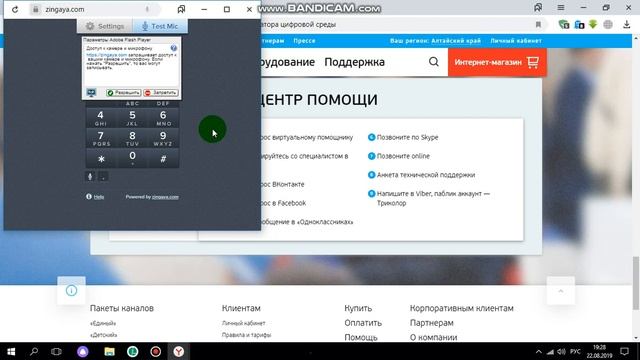Open bookmarks collection icon in main browser title bar
This screenshot has height=360, width=640.
tap(538, 8)
